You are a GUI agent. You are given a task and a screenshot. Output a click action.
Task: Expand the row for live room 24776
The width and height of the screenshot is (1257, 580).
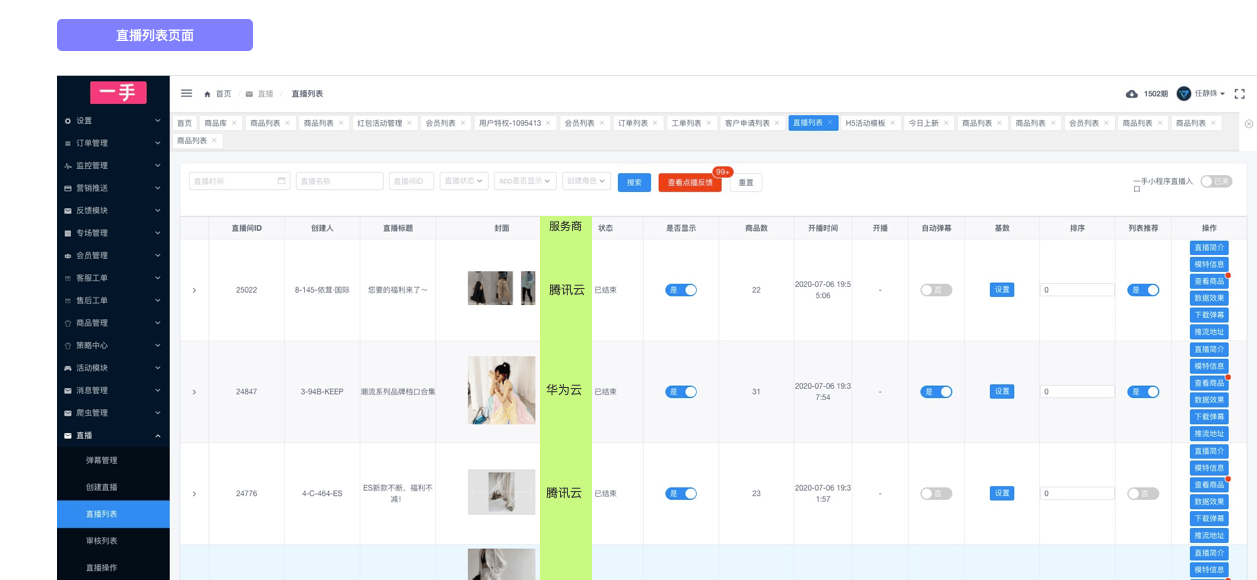tap(194, 493)
